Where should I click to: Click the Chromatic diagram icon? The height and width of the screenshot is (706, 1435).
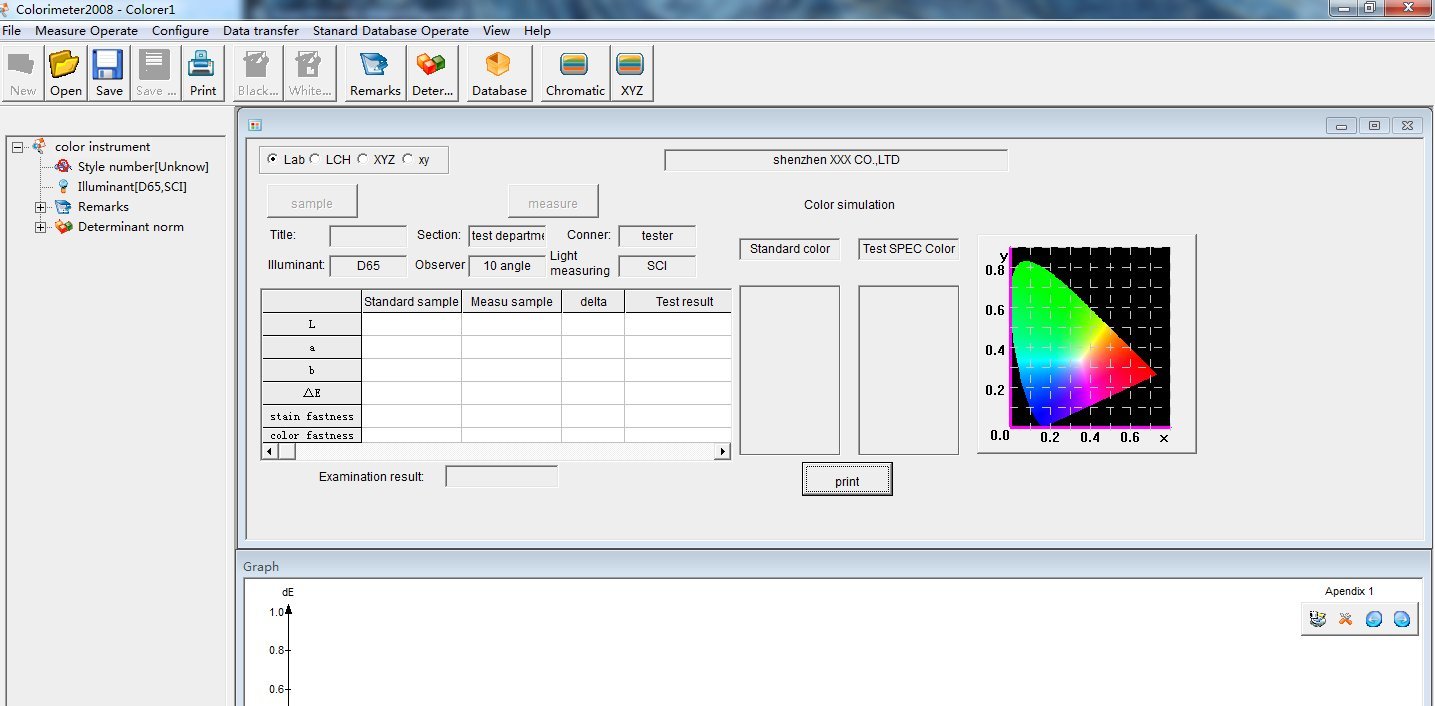pos(573,70)
